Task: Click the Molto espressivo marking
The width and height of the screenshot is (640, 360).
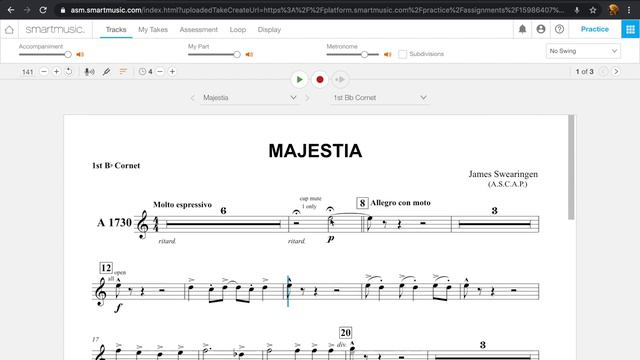Action: pos(182,204)
